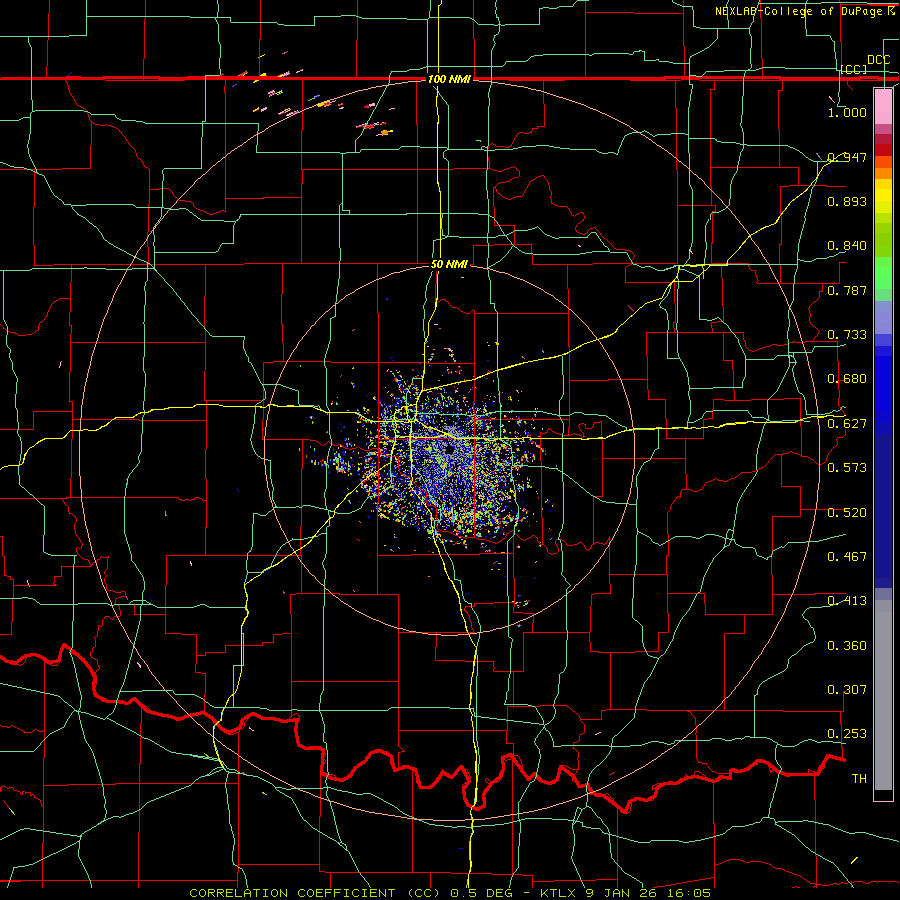Click the 0.307 scale value
The width and height of the screenshot is (900, 900).
tap(847, 690)
